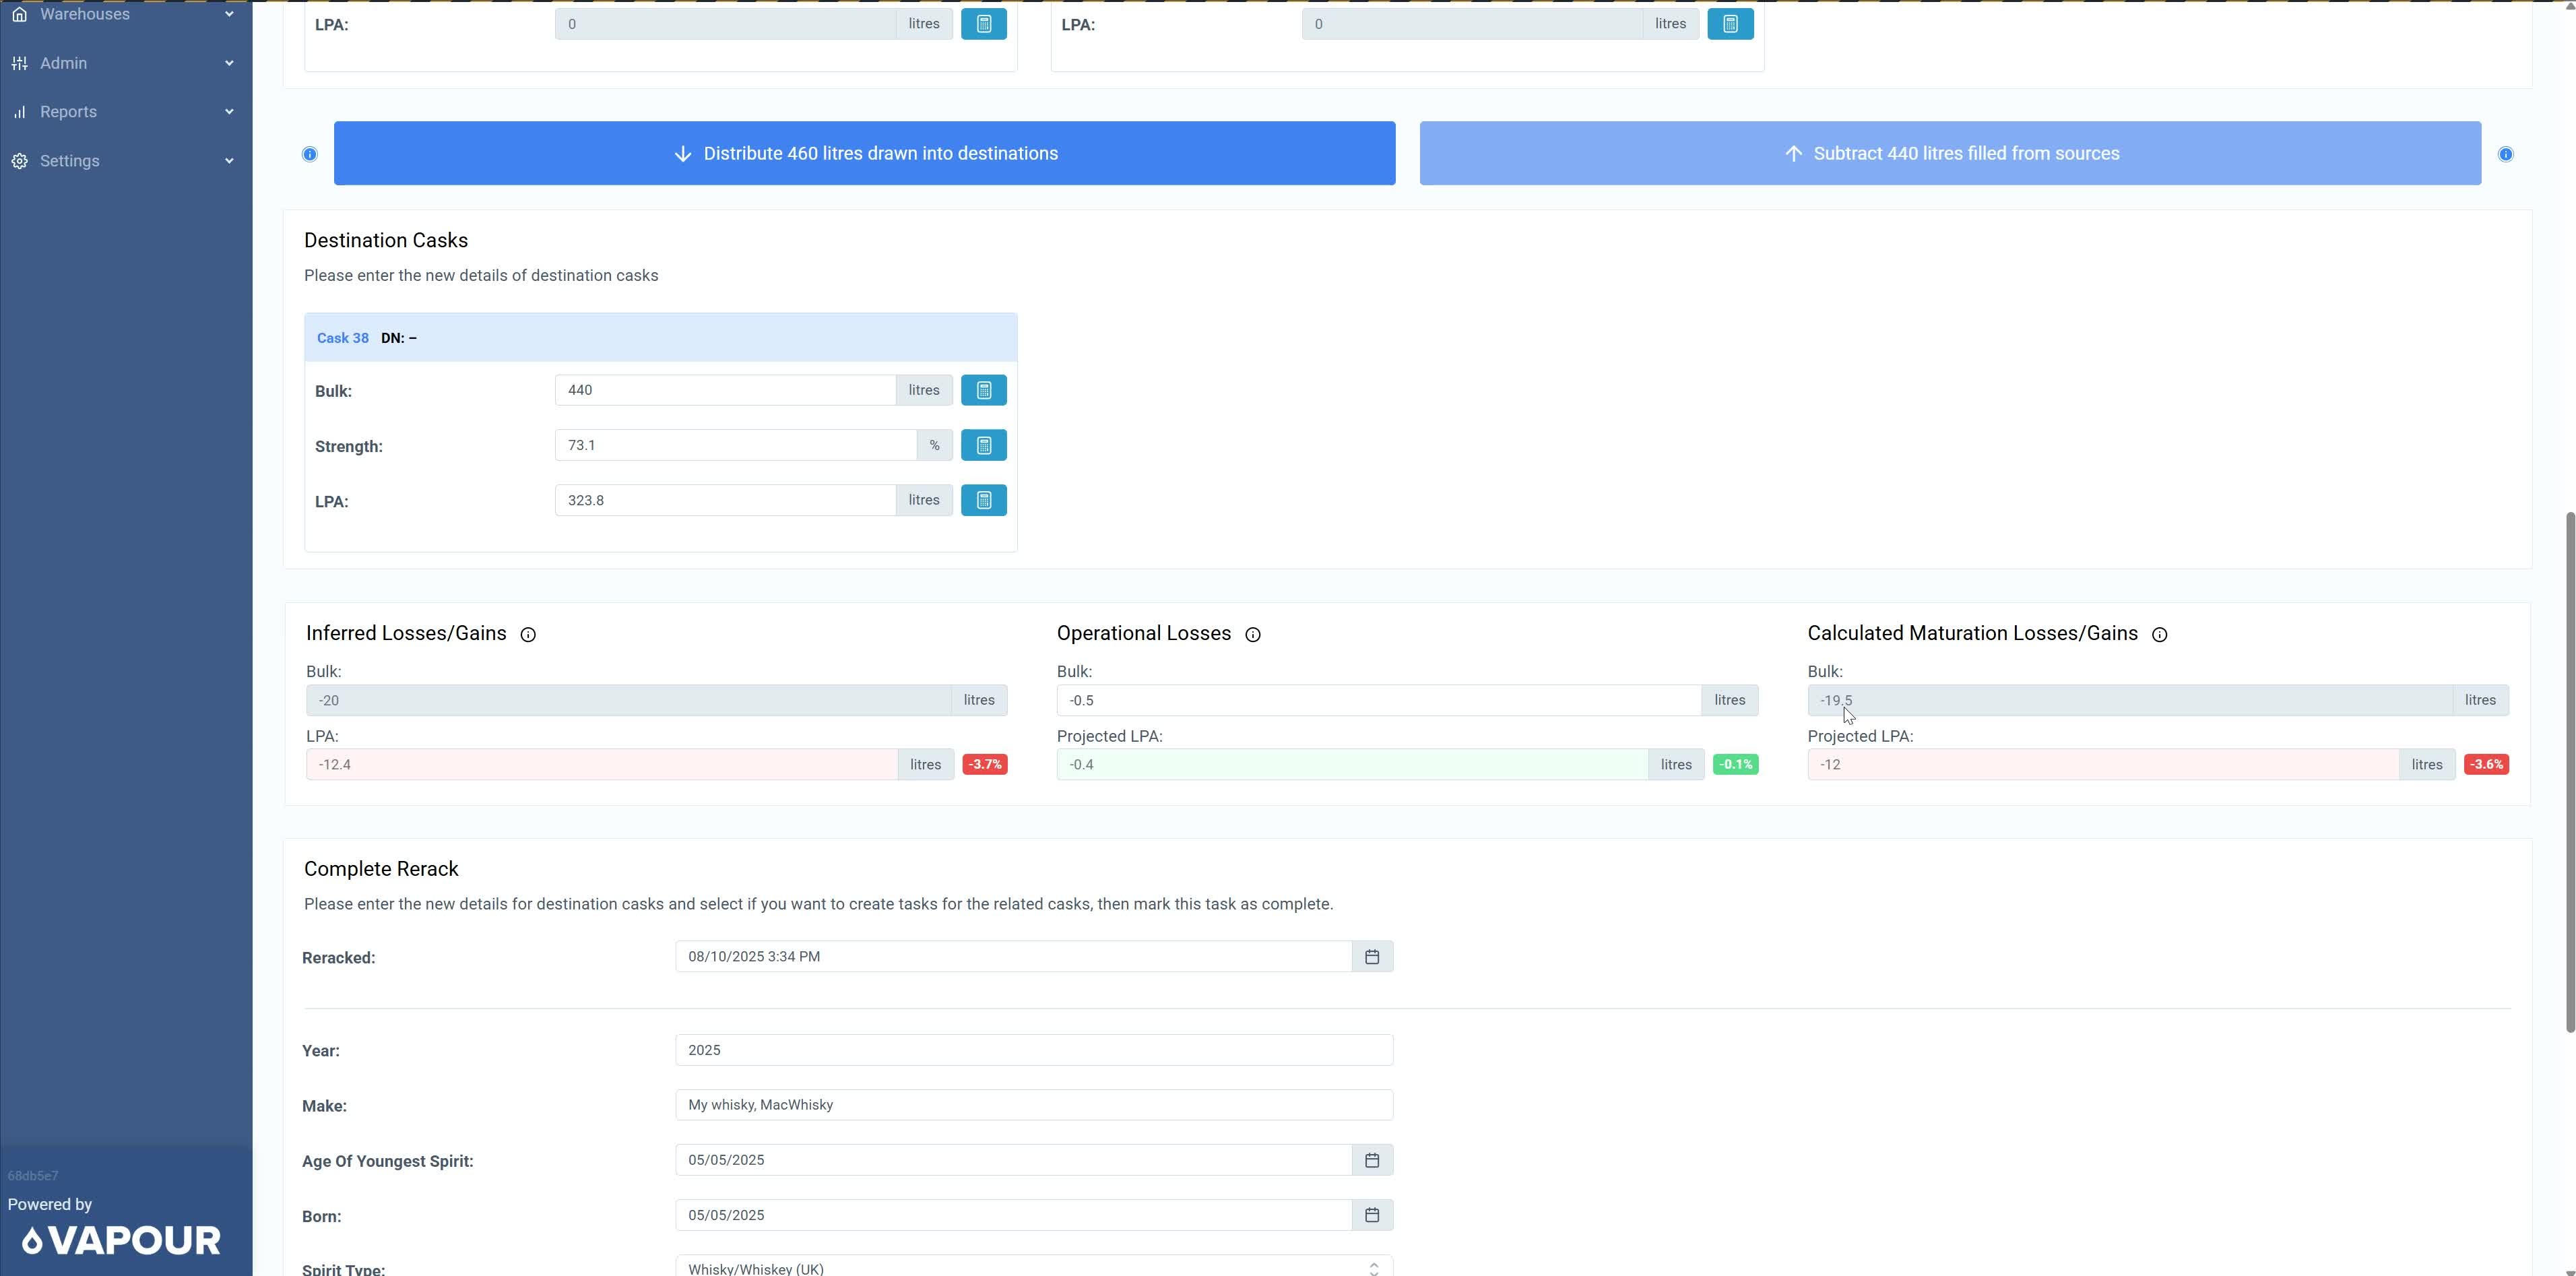Image resolution: width=2576 pixels, height=1276 pixels.
Task: Open the Spirit Type dropdown
Action: coord(1033,1267)
